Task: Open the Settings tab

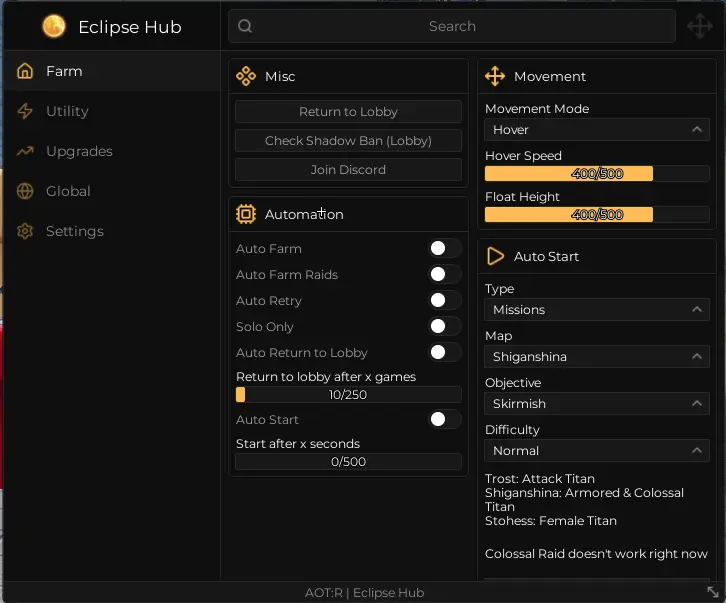Action: (112, 231)
